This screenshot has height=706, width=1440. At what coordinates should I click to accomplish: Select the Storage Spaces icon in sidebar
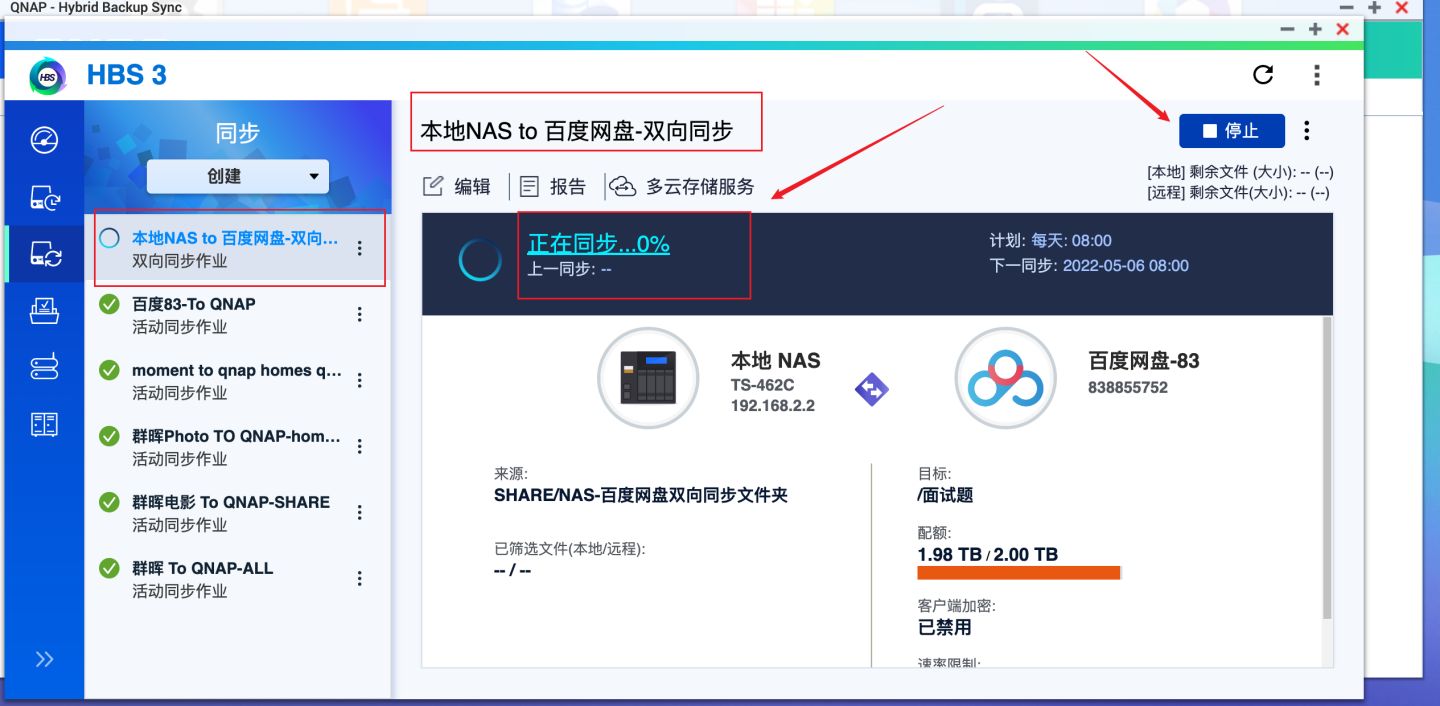[x=44, y=367]
